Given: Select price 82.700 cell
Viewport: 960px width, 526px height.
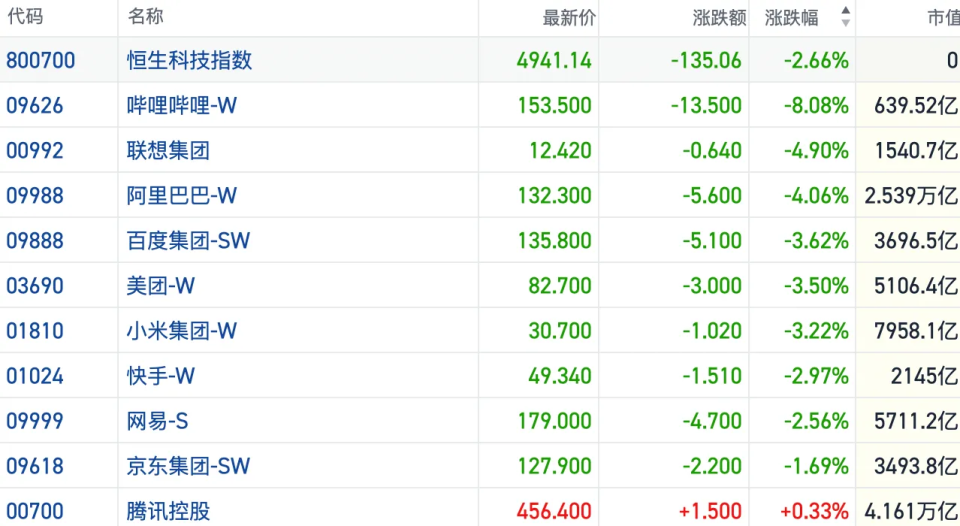Looking at the screenshot, I should tap(560, 286).
